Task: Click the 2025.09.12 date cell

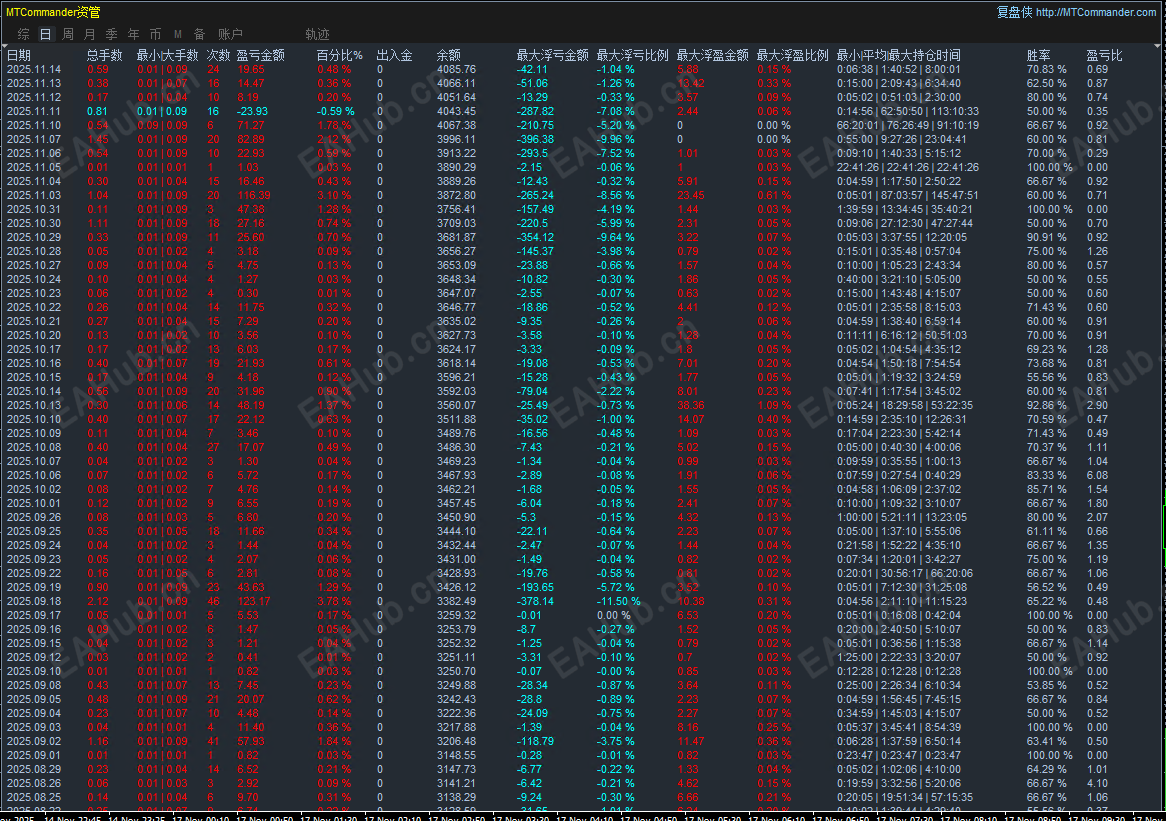Action: tap(33, 657)
